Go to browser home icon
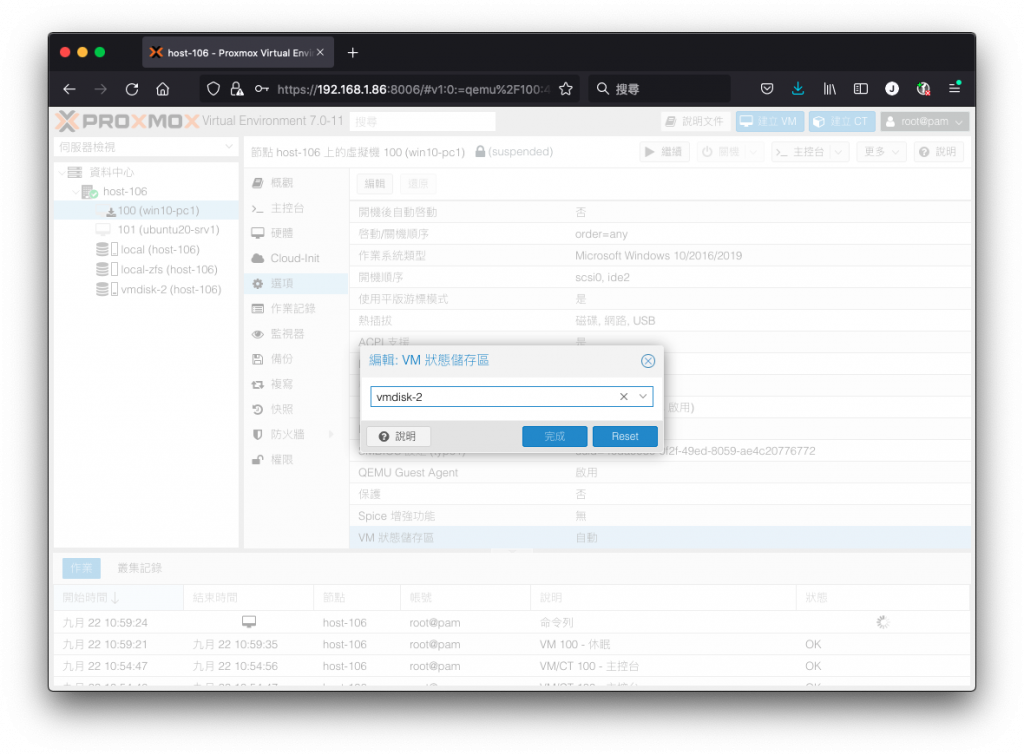This screenshot has height=755, width=1024. pyautogui.click(x=163, y=89)
